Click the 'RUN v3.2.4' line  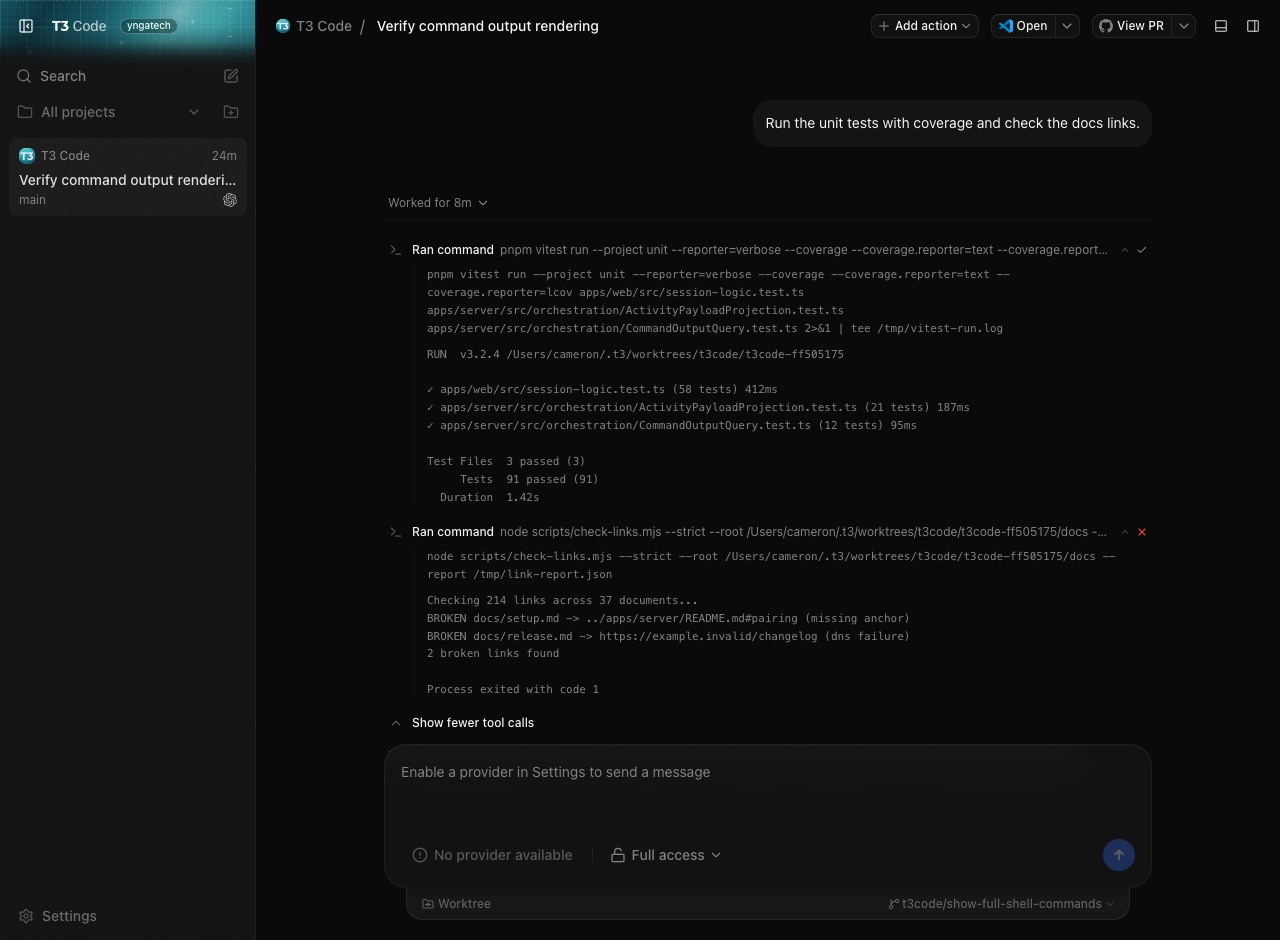coord(635,354)
